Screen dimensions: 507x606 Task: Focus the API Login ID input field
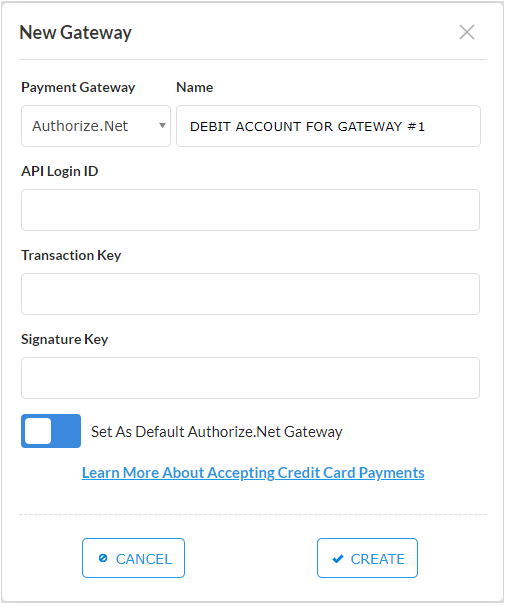[251, 210]
